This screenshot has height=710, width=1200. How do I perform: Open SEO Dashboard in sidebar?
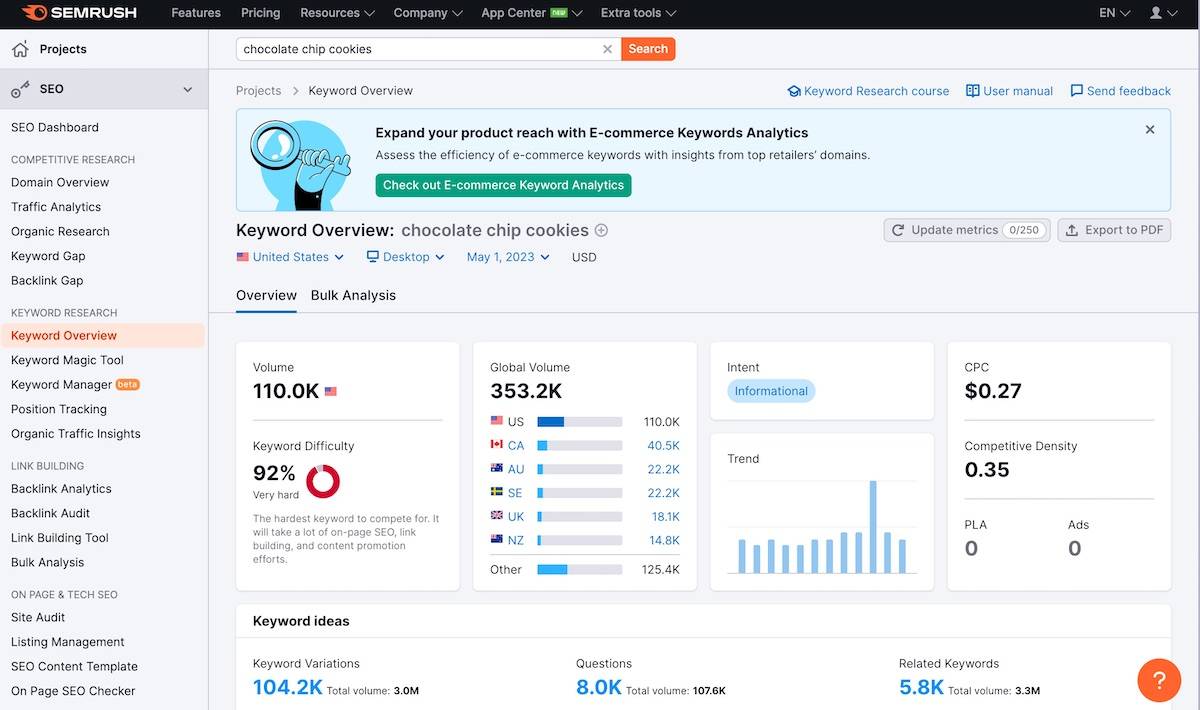point(55,127)
